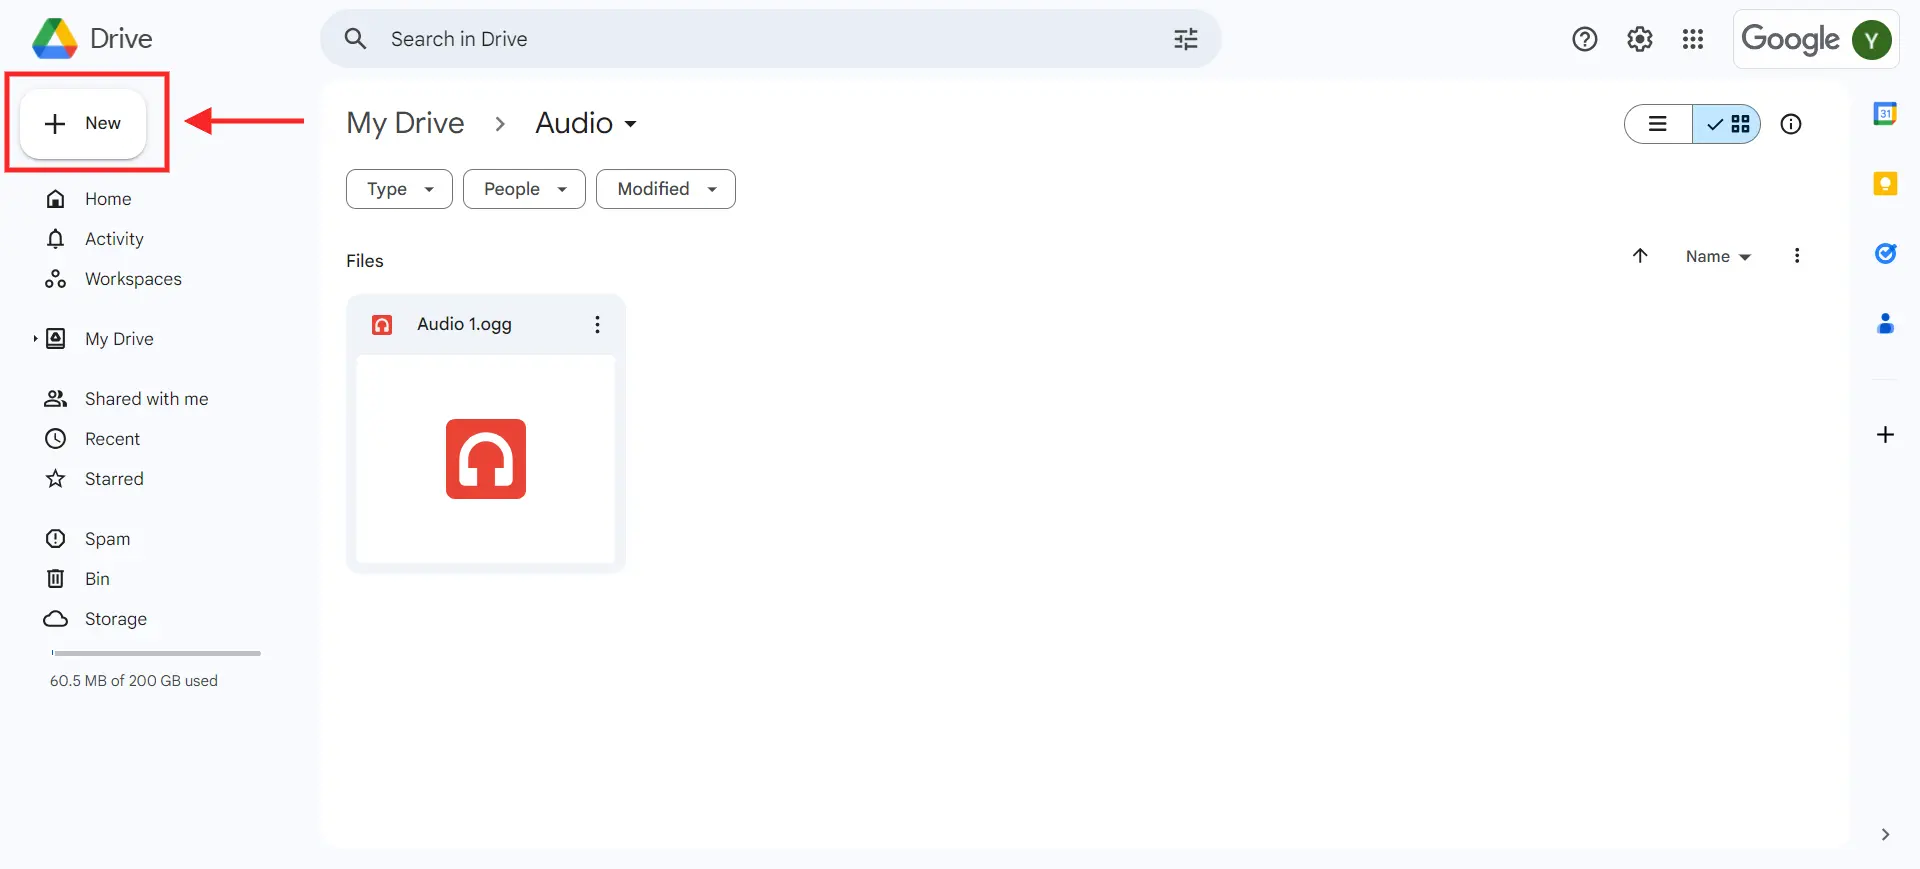Open the Audio breadcrumb dropdown menu
The height and width of the screenshot is (869, 1920).
pyautogui.click(x=632, y=124)
